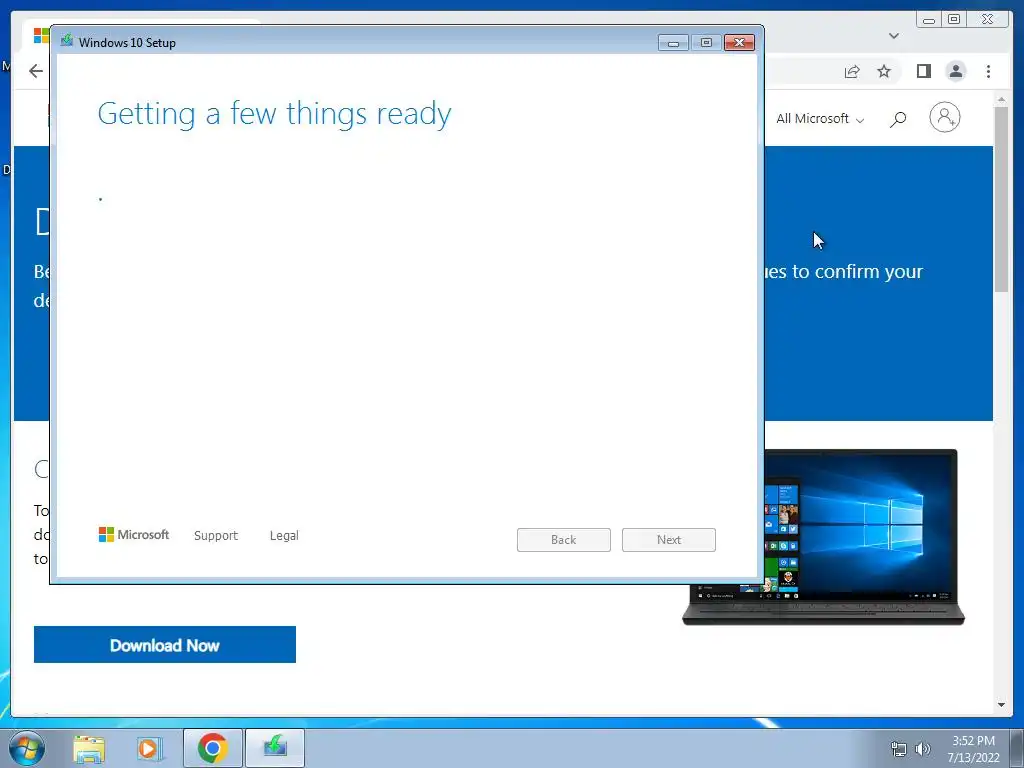
Task: Expand the All Microsoft dropdown
Action: pos(820,119)
